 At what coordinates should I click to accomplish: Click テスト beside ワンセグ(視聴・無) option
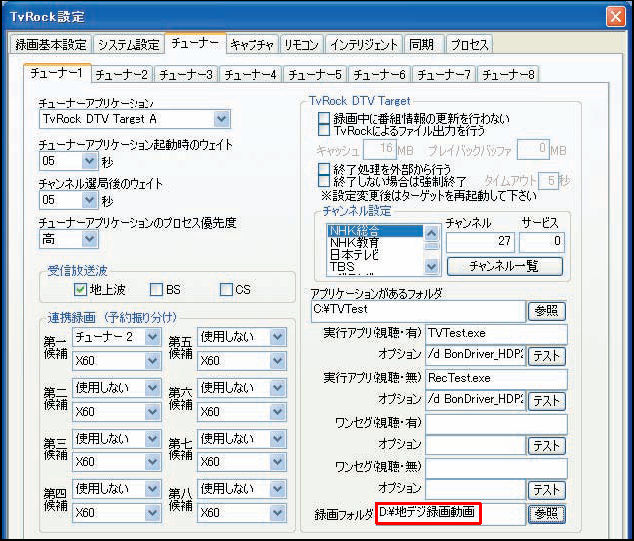click(547, 490)
